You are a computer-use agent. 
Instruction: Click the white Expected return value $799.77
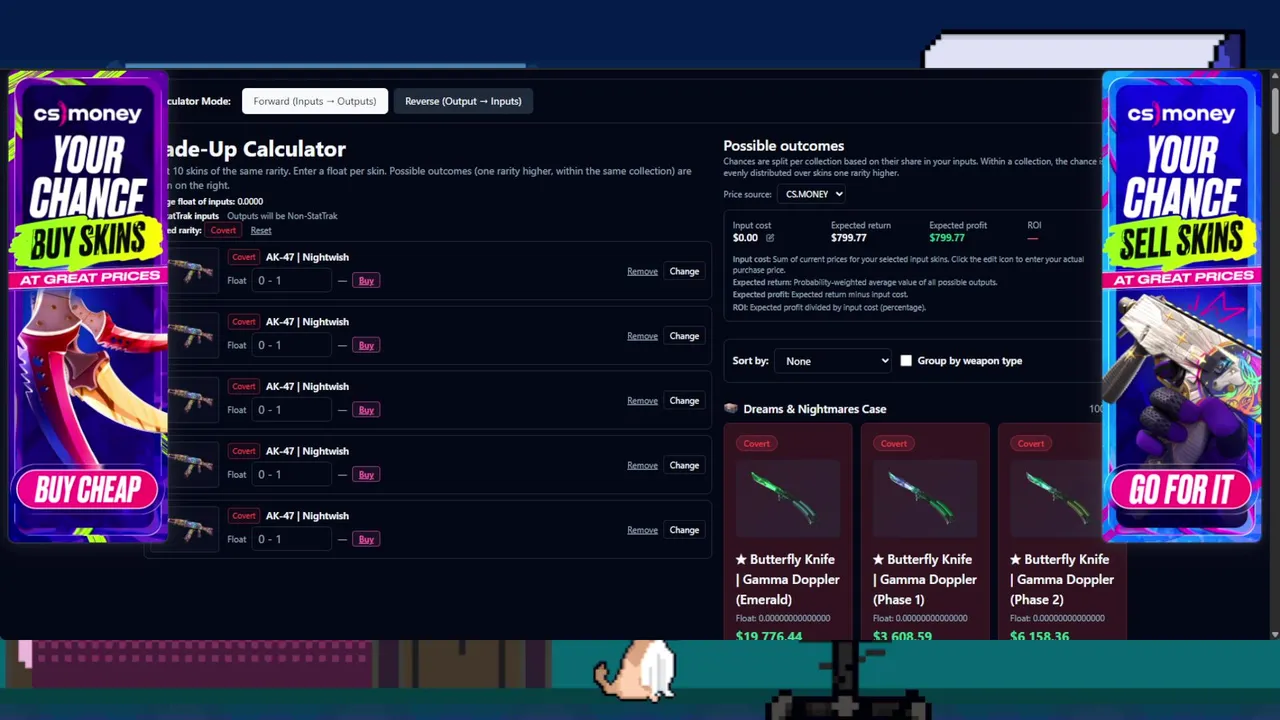click(x=849, y=238)
